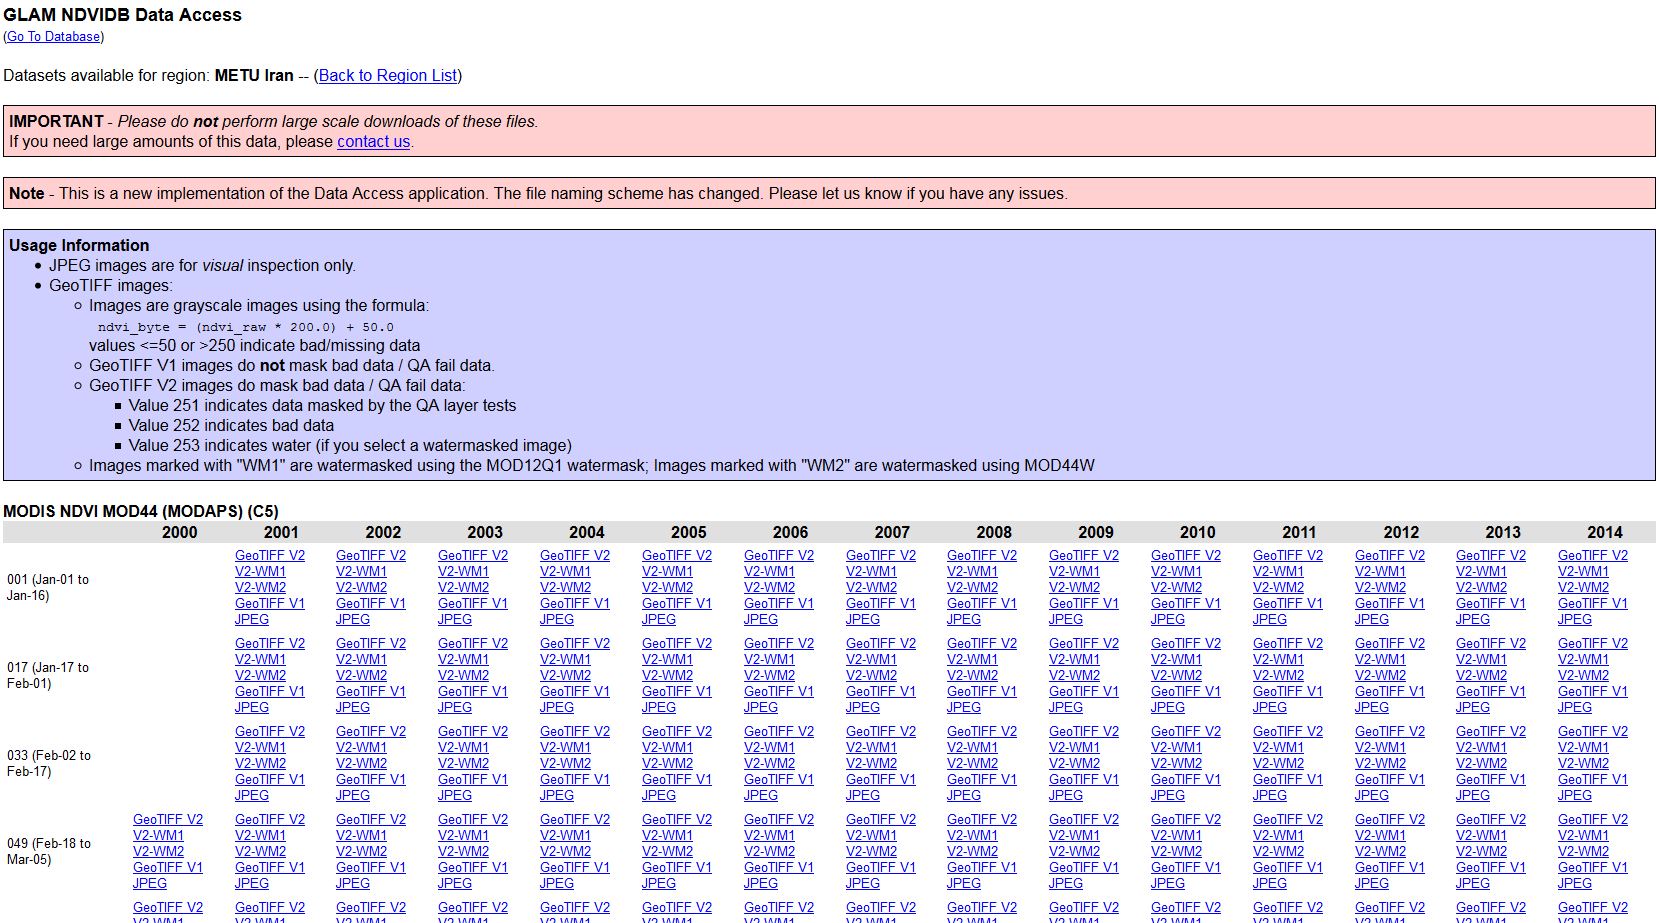This screenshot has height=923, width=1659.
Task: Download GeoTIFF V2 for 2012 period 017
Action: (x=1389, y=644)
